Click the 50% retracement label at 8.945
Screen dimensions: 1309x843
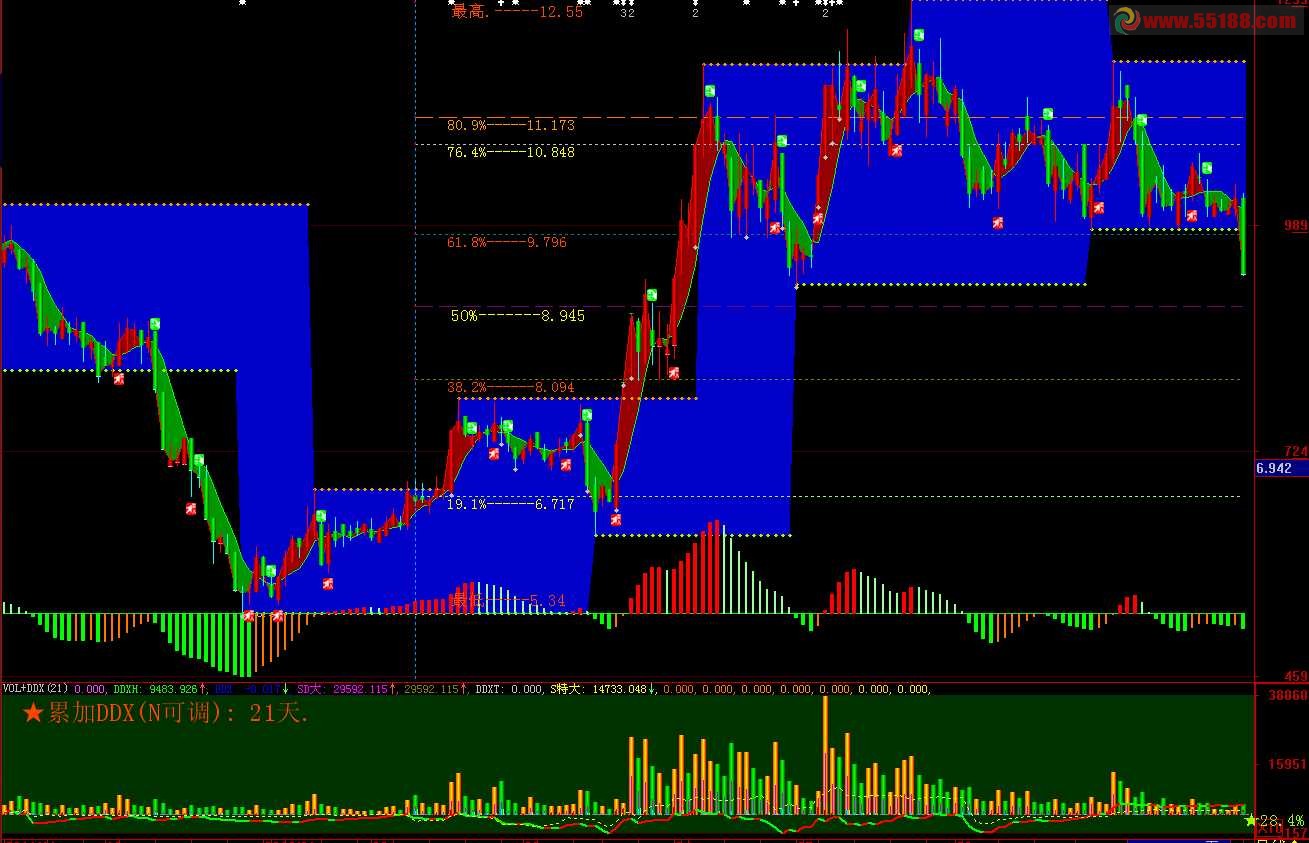tap(517, 316)
